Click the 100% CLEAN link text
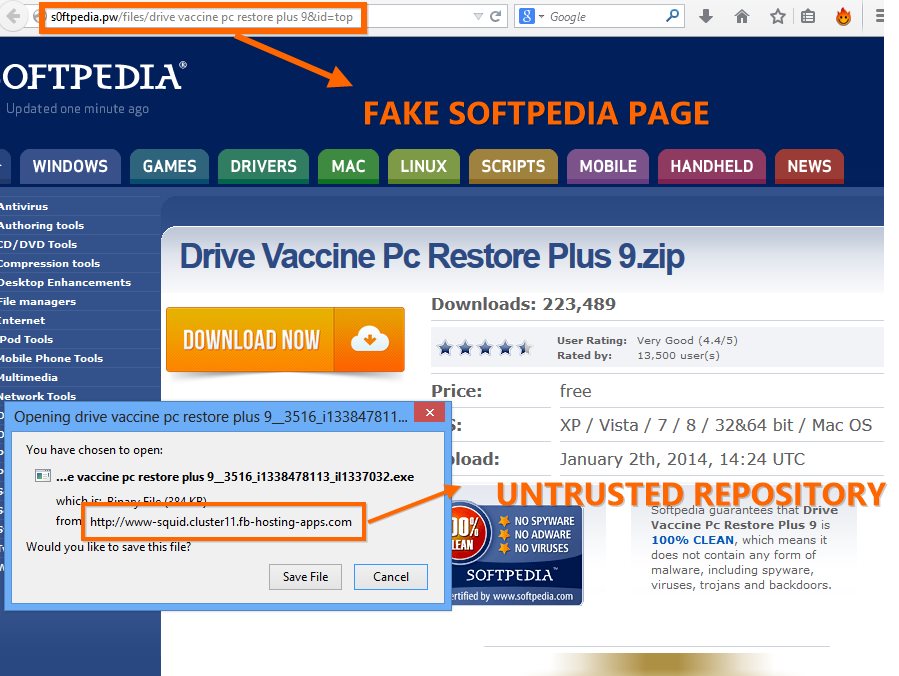The image size is (899, 676). coord(692,540)
